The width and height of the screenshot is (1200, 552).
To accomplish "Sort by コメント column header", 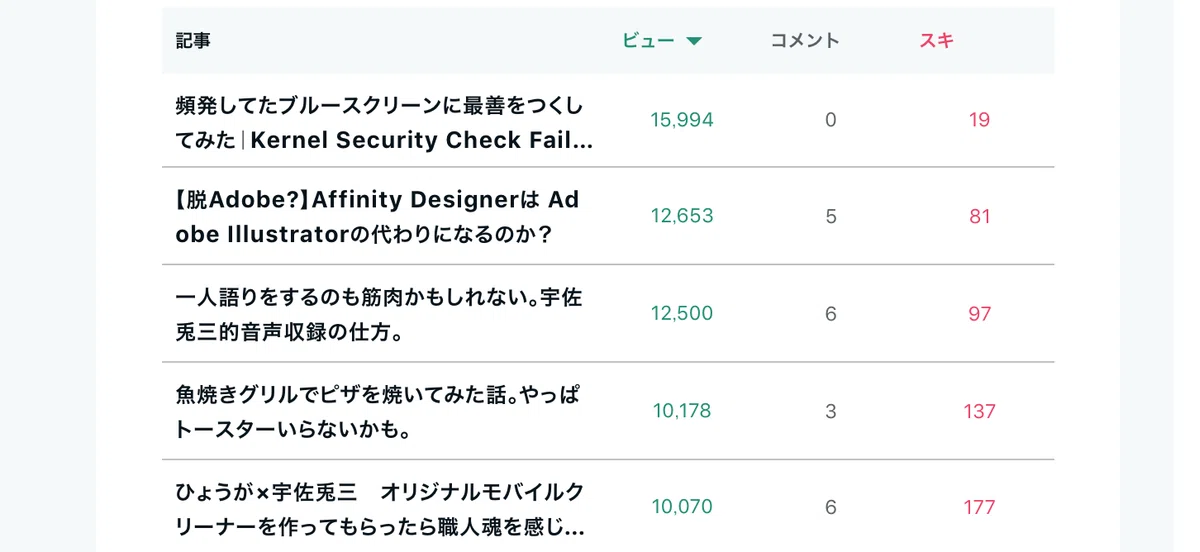I will (x=805, y=41).
